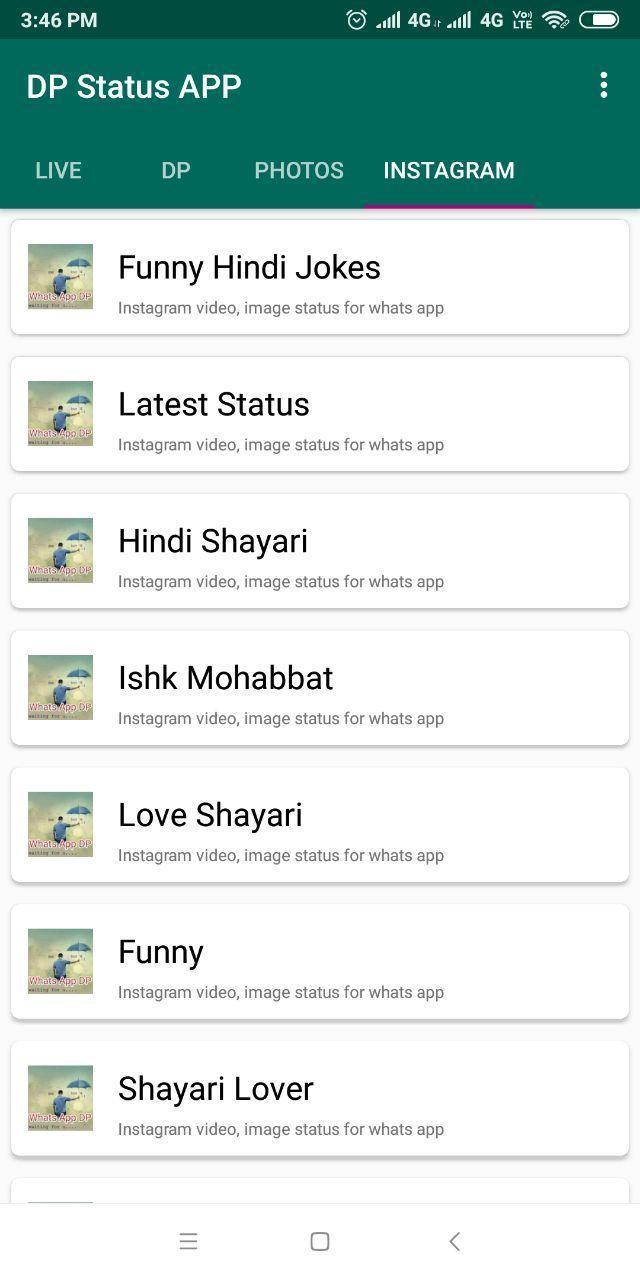Switch to the LIVE tab

pos(57,170)
